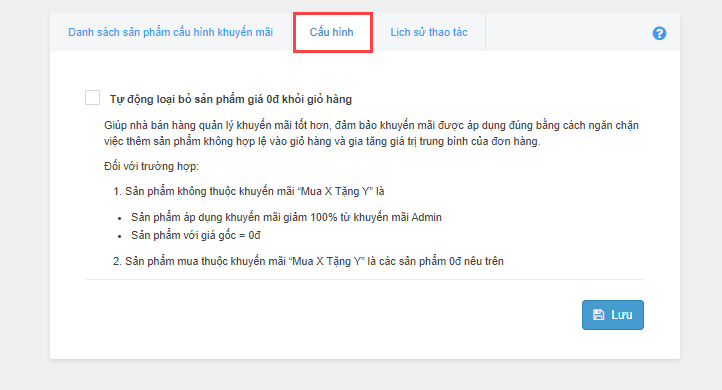
Task: Click the Lưu save button
Action: (x=612, y=315)
